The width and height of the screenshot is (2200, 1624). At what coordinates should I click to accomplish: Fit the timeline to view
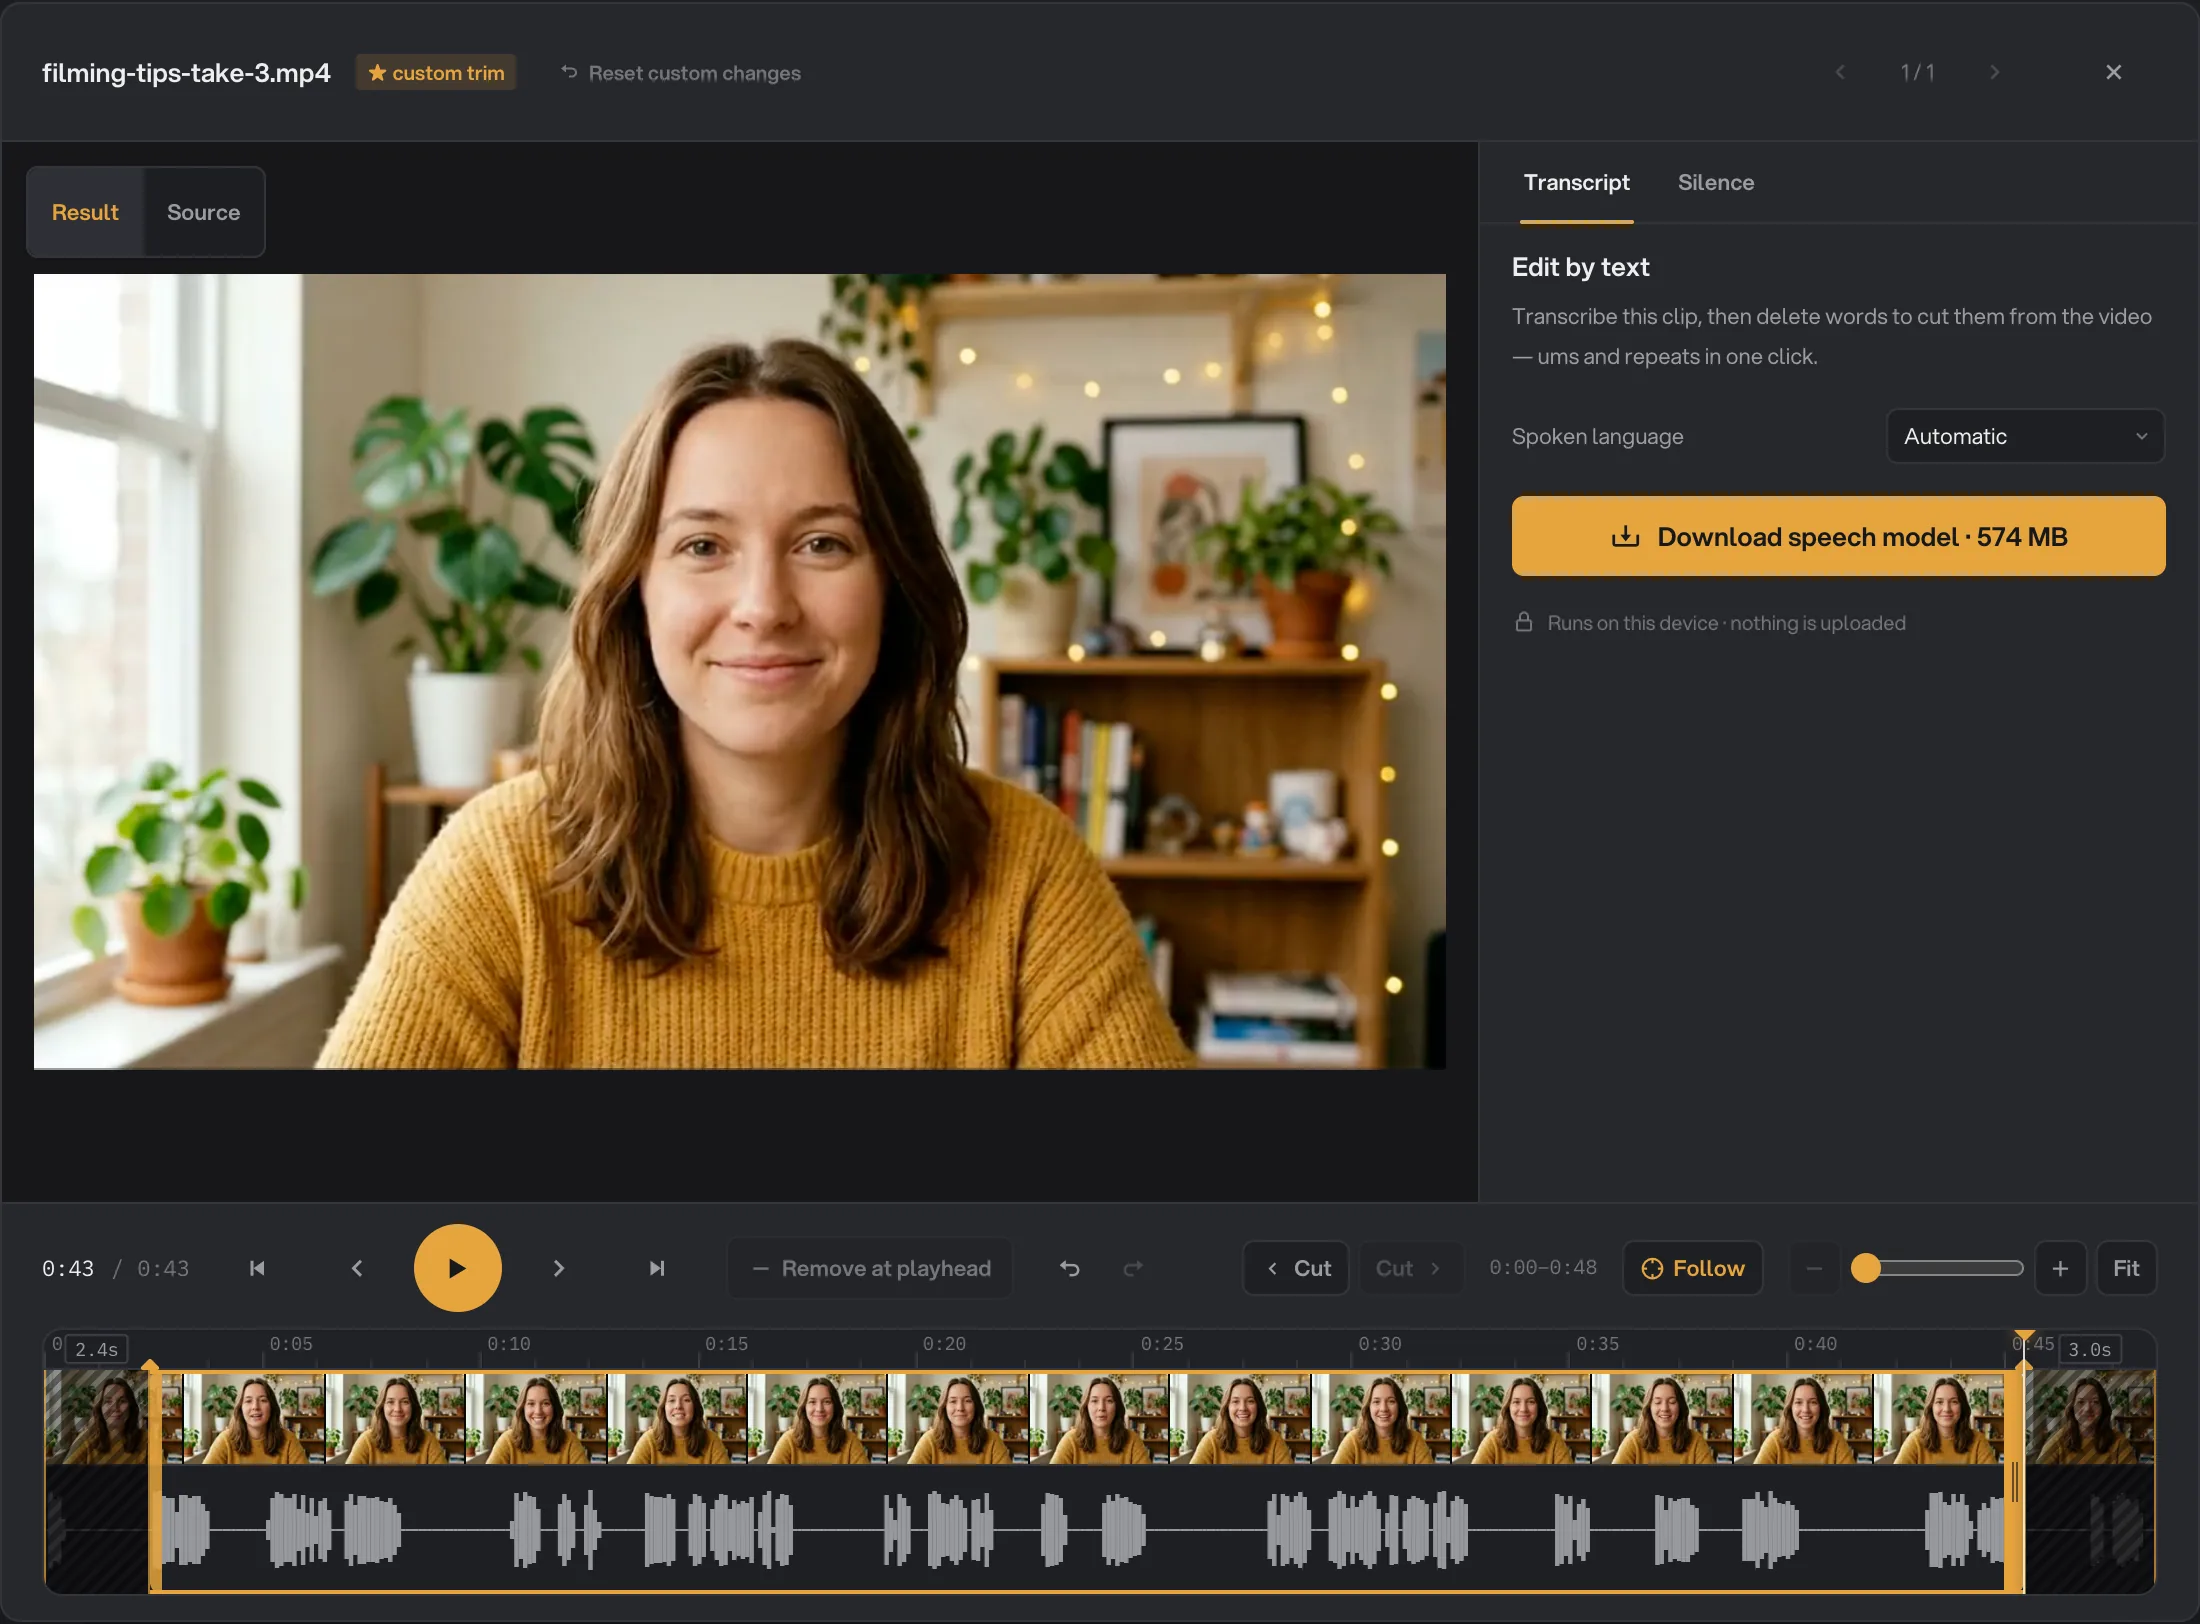[2126, 1268]
